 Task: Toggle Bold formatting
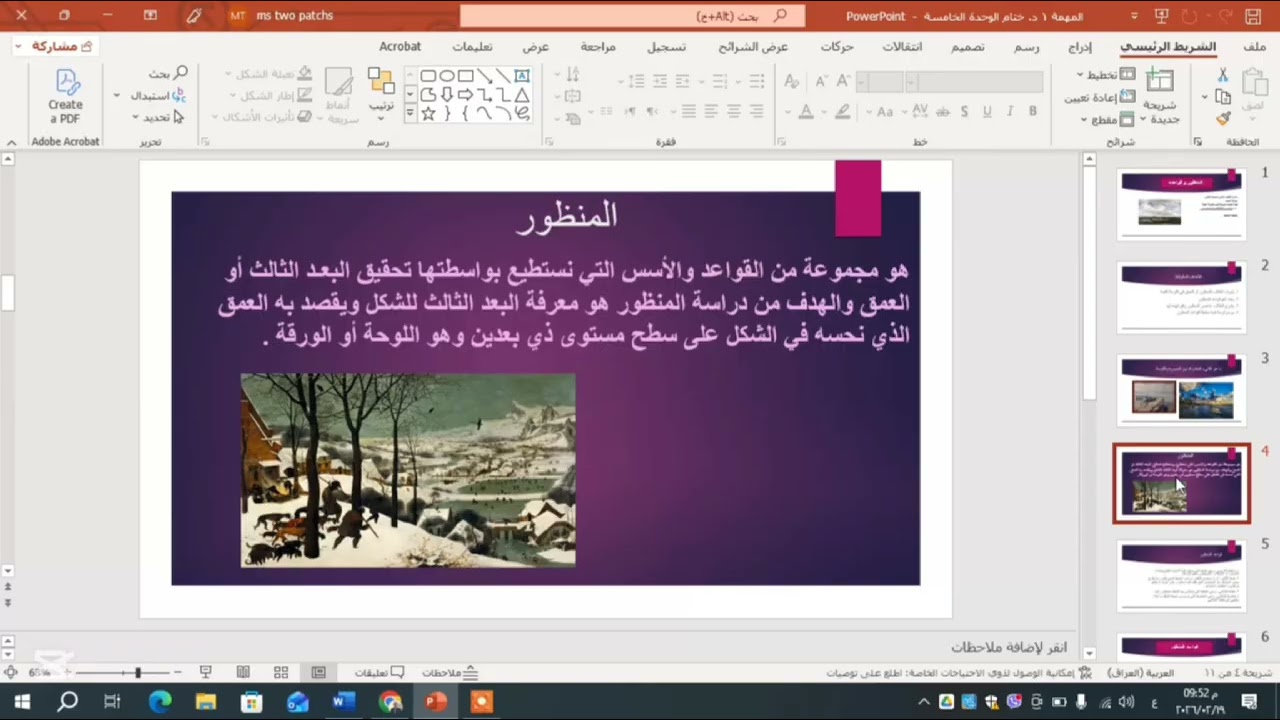(1032, 111)
